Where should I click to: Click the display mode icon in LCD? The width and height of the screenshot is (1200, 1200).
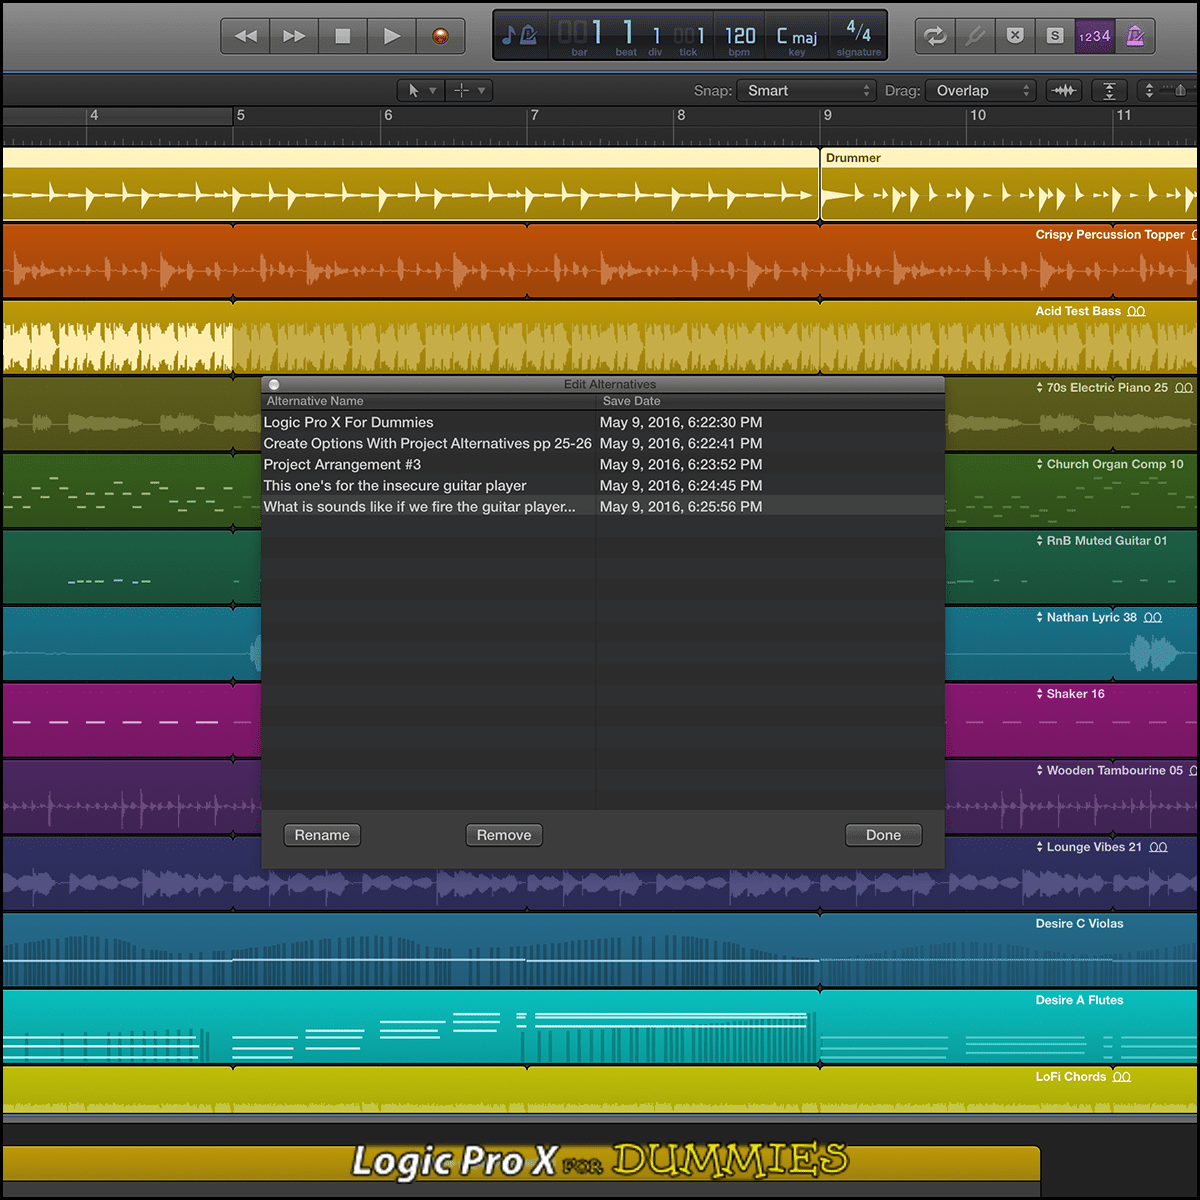tap(519, 36)
